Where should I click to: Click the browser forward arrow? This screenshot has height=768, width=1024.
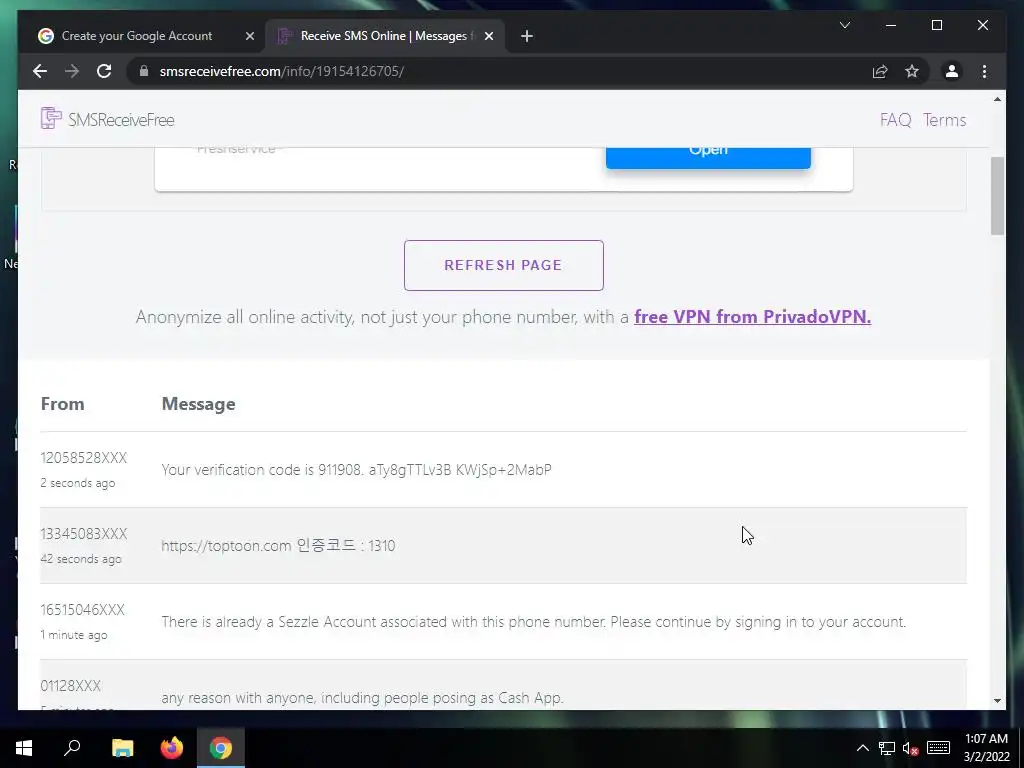[72, 71]
